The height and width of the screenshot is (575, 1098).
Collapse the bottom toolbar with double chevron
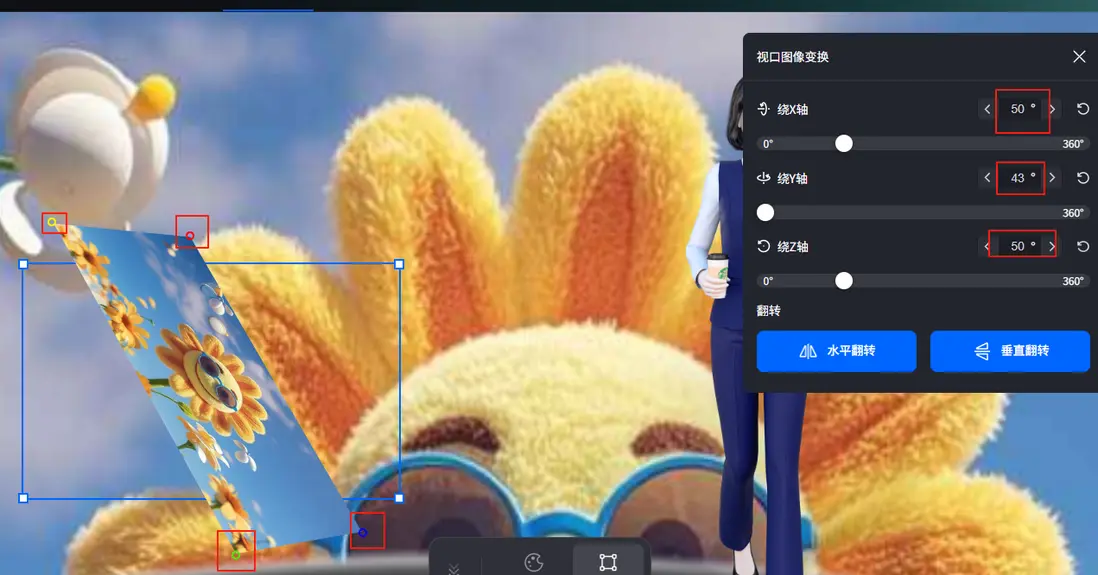(x=454, y=568)
